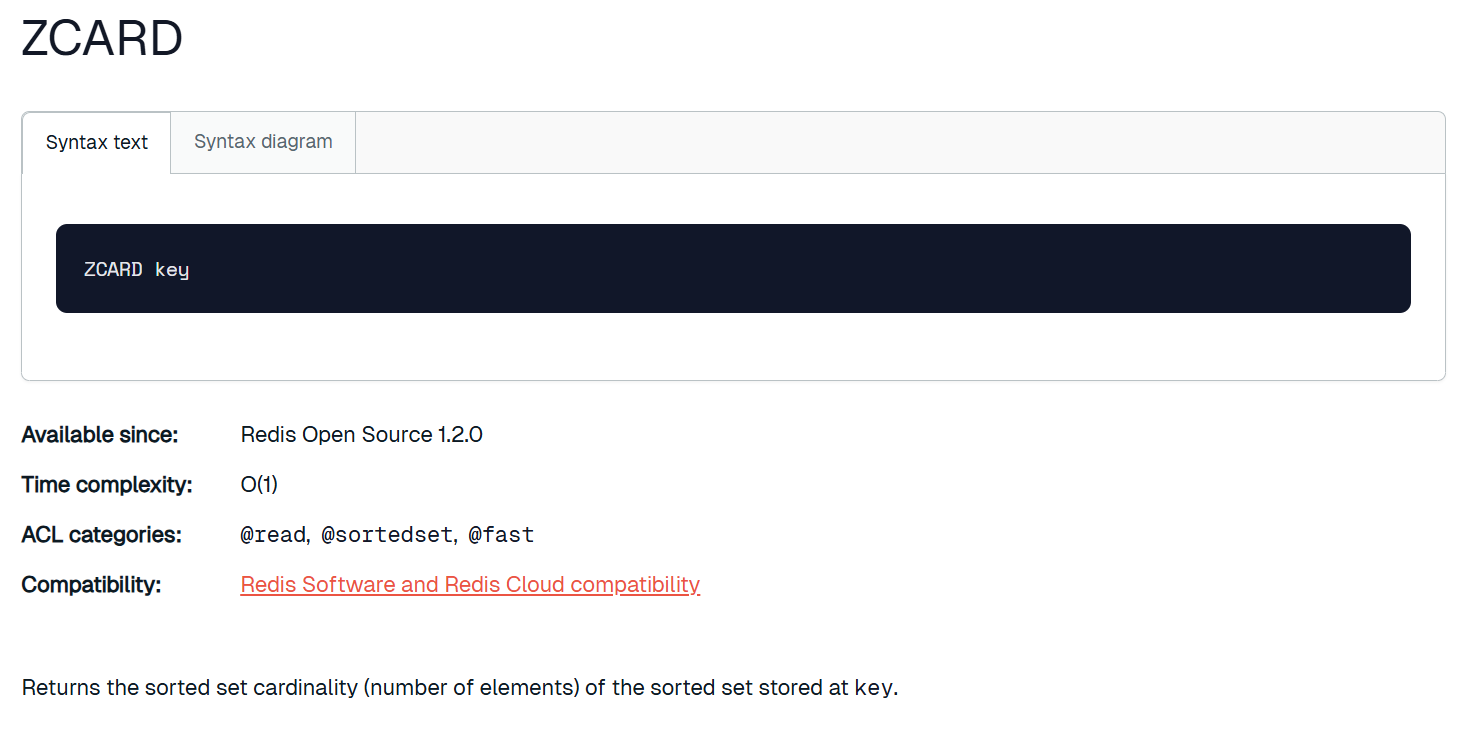Switch to the Syntax text tab

[x=97, y=142]
